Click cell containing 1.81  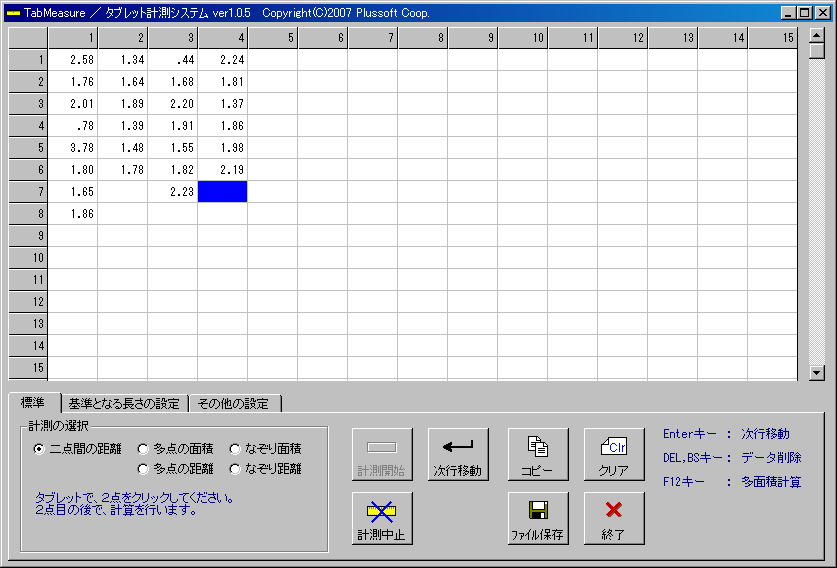point(223,82)
